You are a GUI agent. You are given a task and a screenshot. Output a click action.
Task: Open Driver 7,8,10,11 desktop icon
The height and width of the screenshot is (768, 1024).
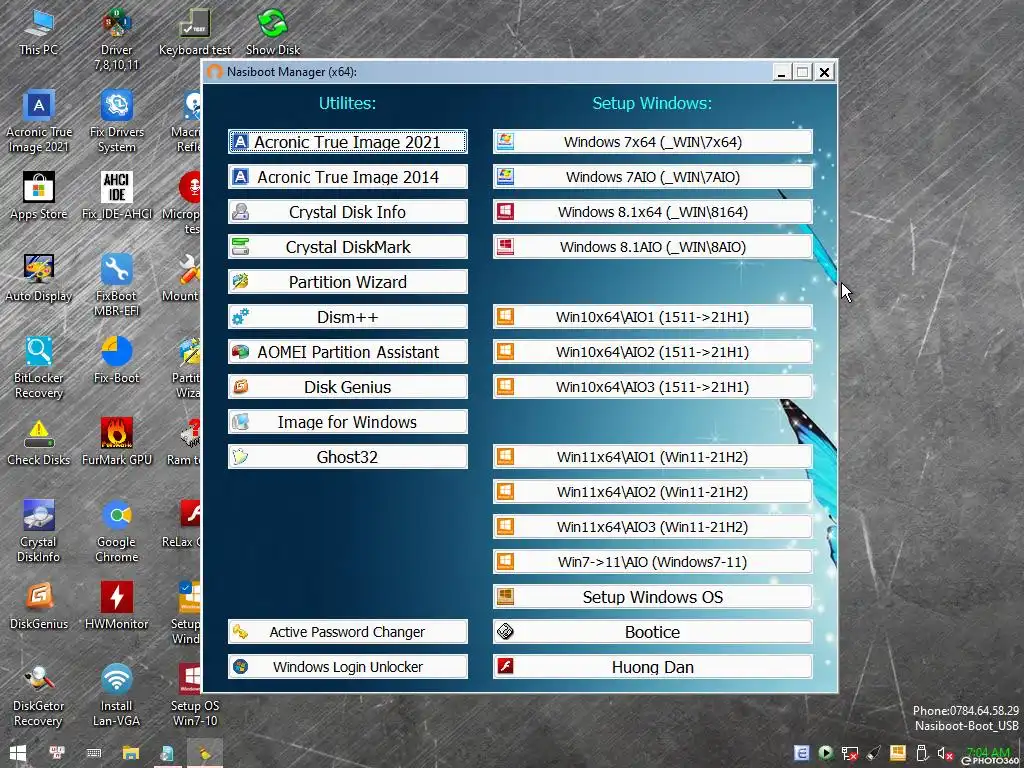coord(116,39)
